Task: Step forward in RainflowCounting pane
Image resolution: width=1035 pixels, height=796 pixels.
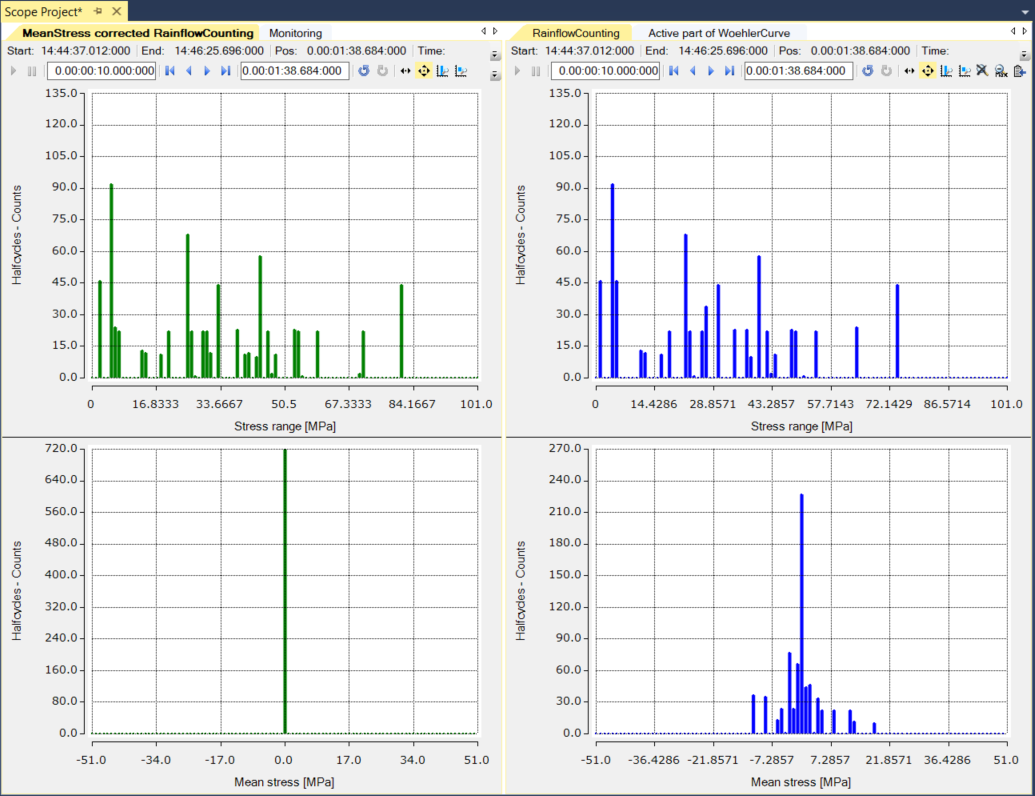Action: click(x=711, y=71)
